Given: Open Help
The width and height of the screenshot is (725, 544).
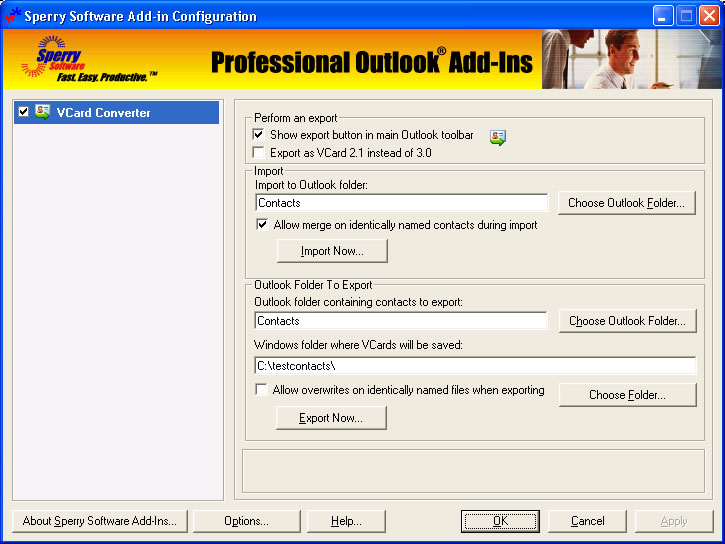Looking at the screenshot, I should (x=346, y=521).
